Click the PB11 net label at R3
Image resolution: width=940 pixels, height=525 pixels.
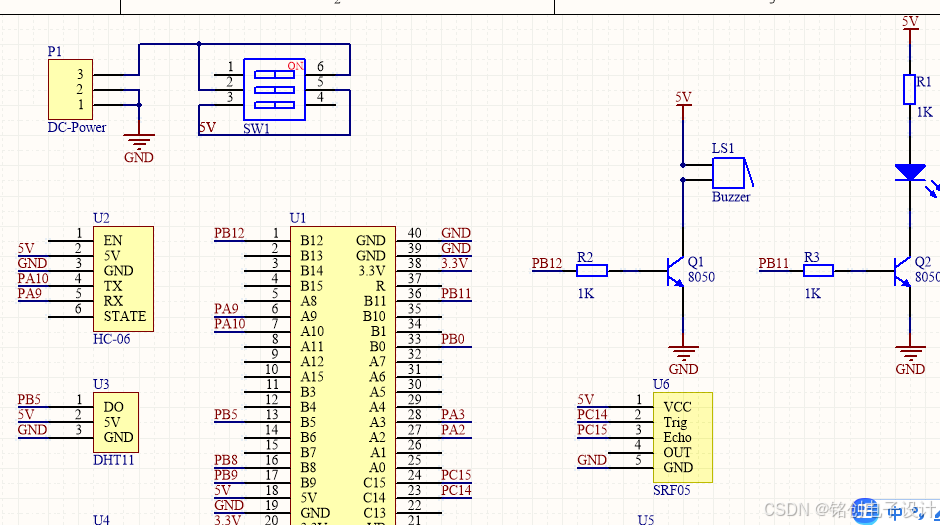773,263
